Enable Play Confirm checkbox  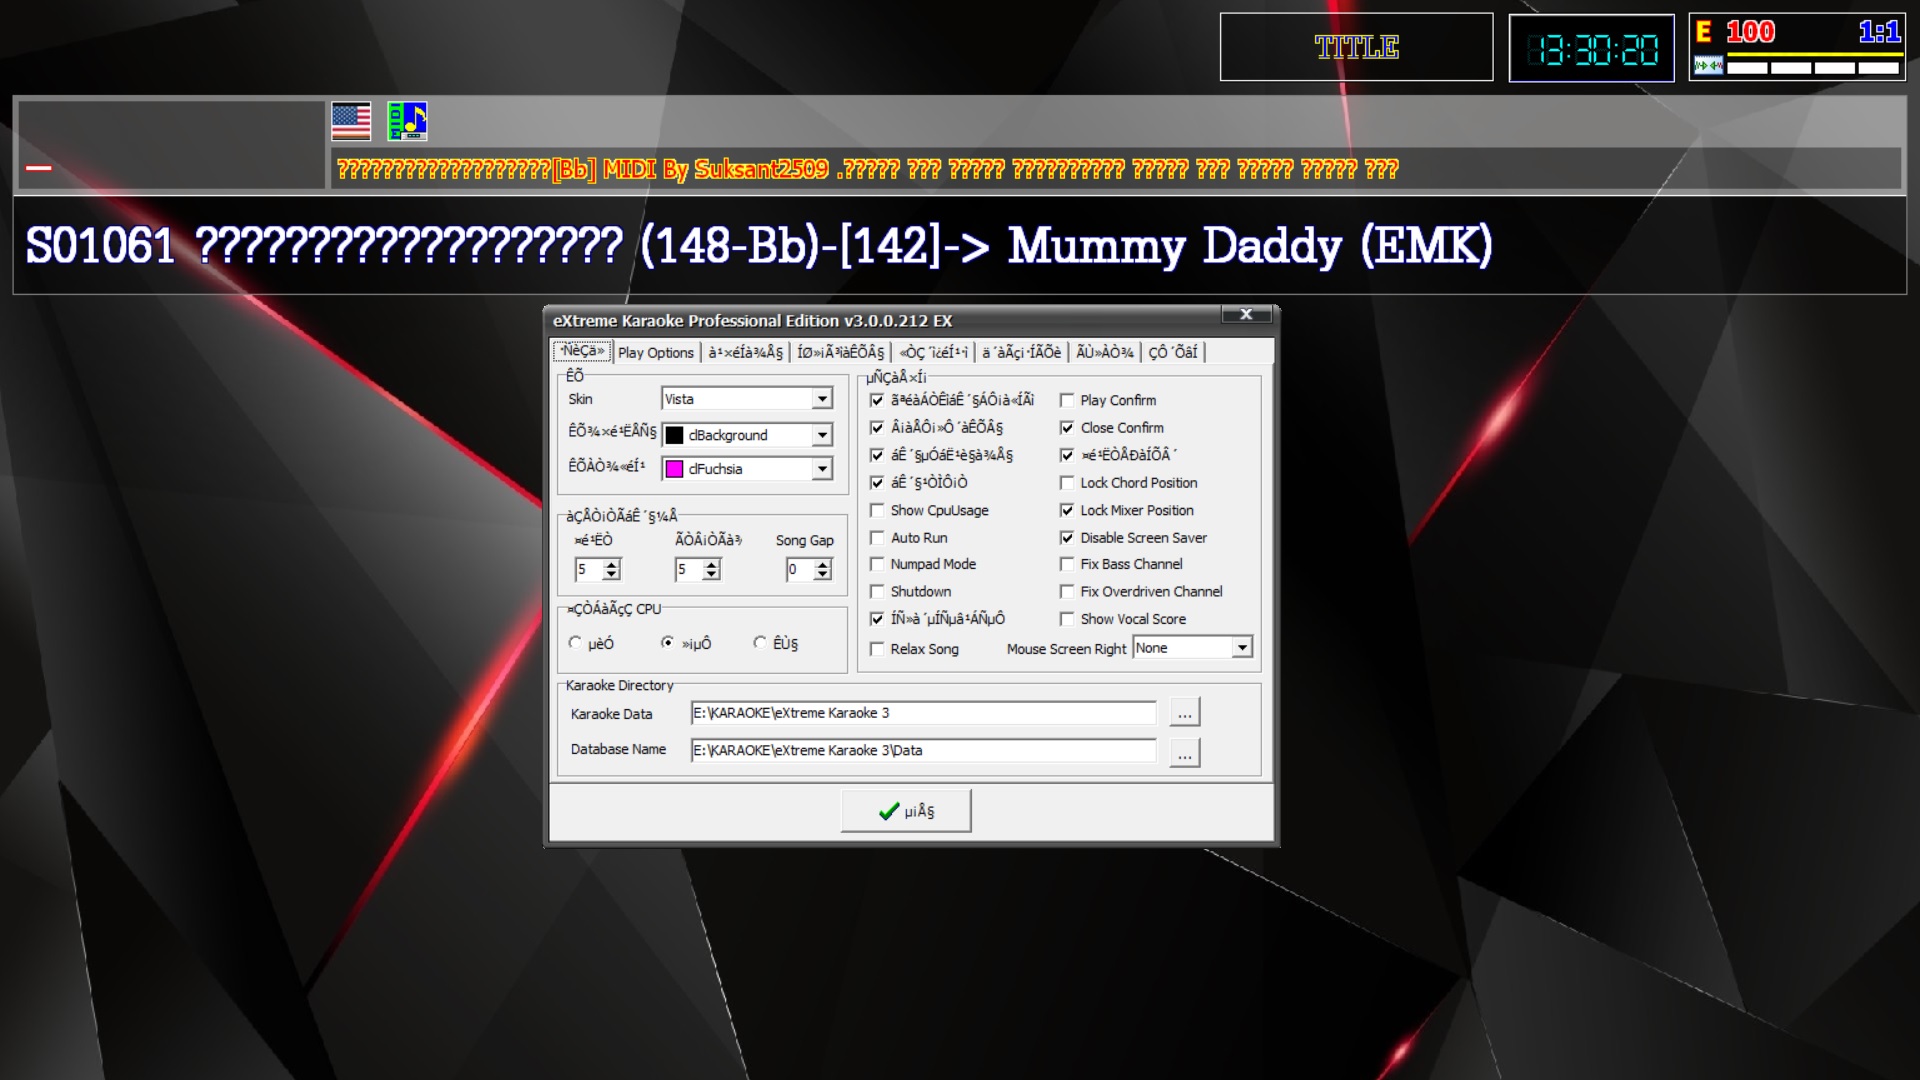pos(1067,400)
